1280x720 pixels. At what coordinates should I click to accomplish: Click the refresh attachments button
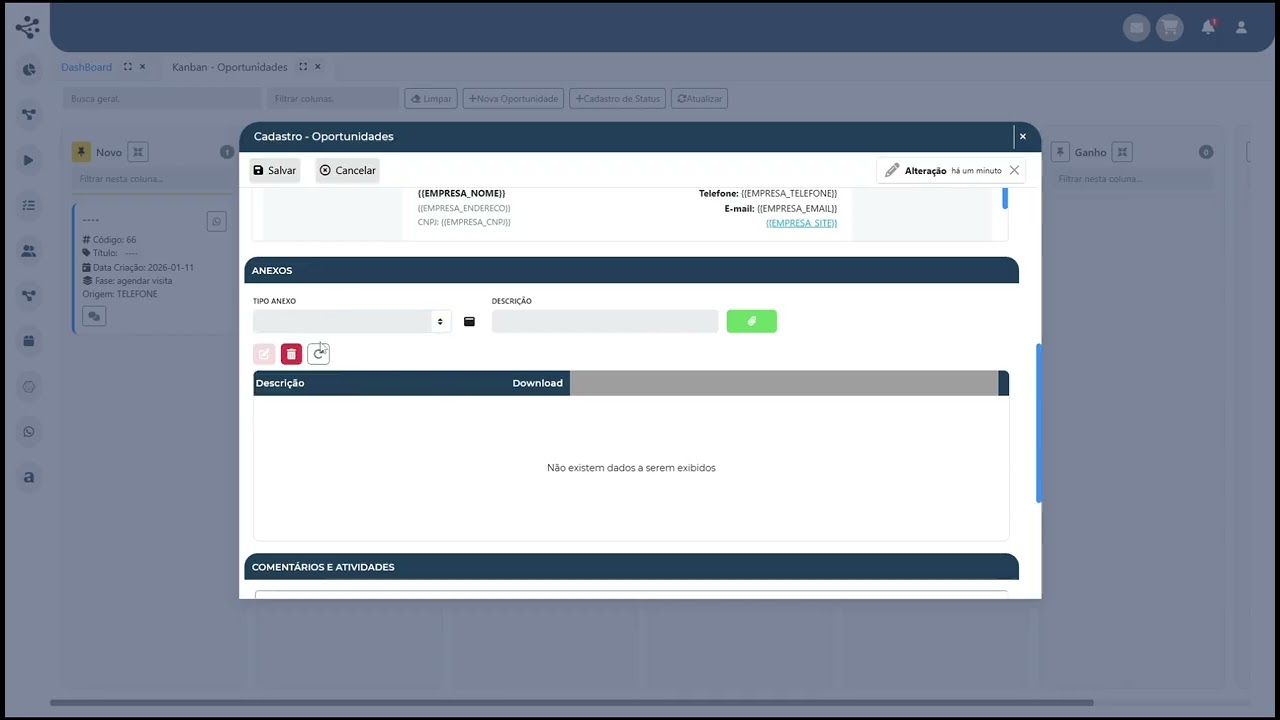click(x=318, y=354)
